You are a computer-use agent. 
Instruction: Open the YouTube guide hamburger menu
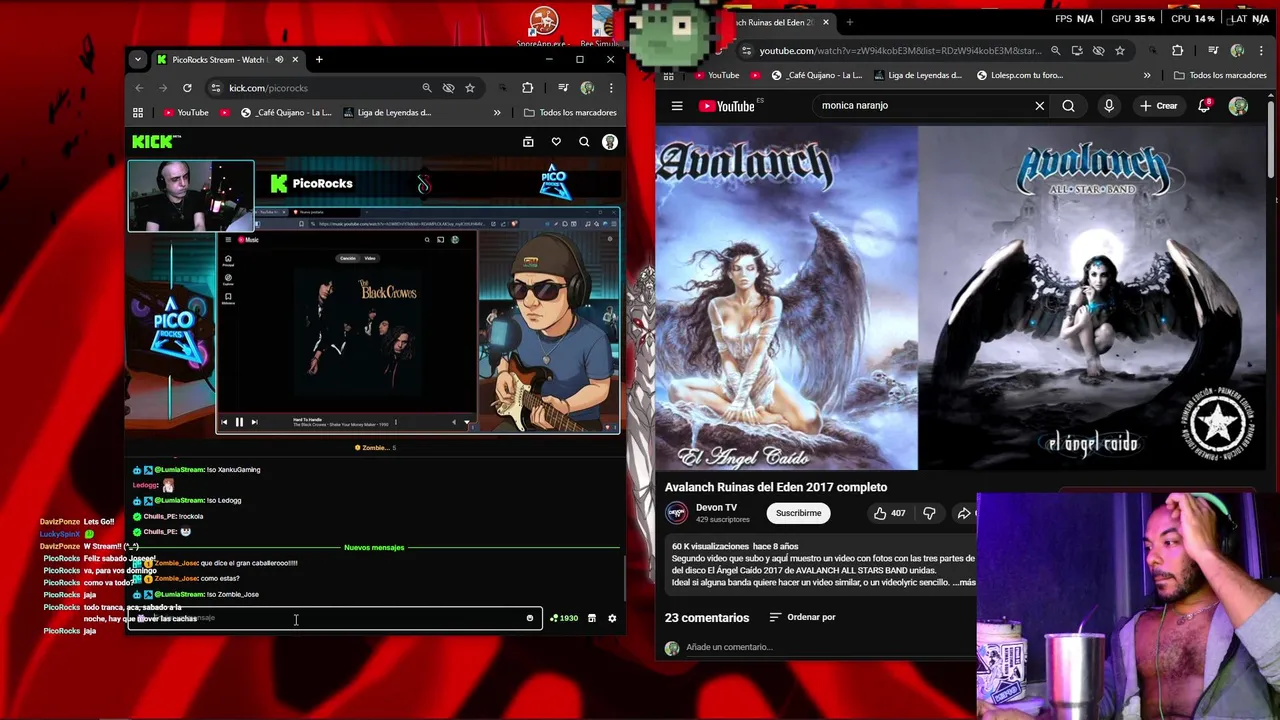click(x=677, y=106)
